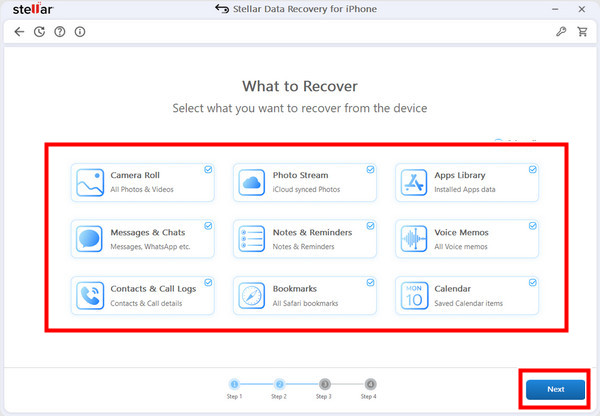Click the Voice Memos title text
This screenshot has height=416, width=600.
point(461,233)
